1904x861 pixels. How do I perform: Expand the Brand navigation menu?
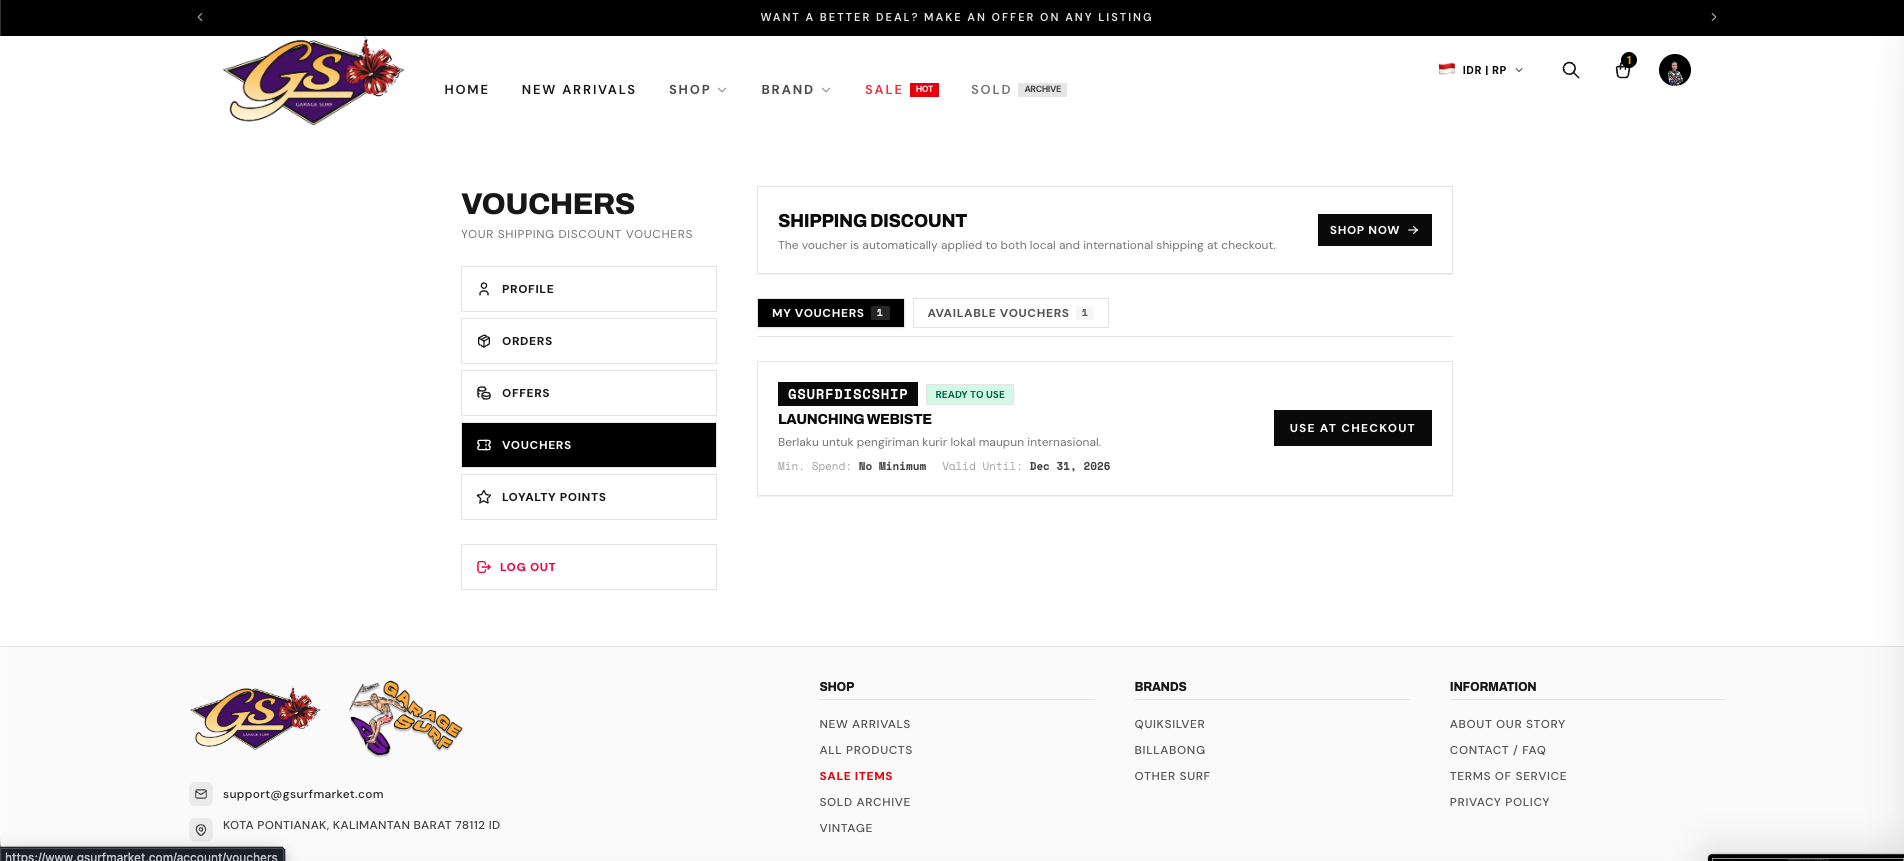(796, 90)
